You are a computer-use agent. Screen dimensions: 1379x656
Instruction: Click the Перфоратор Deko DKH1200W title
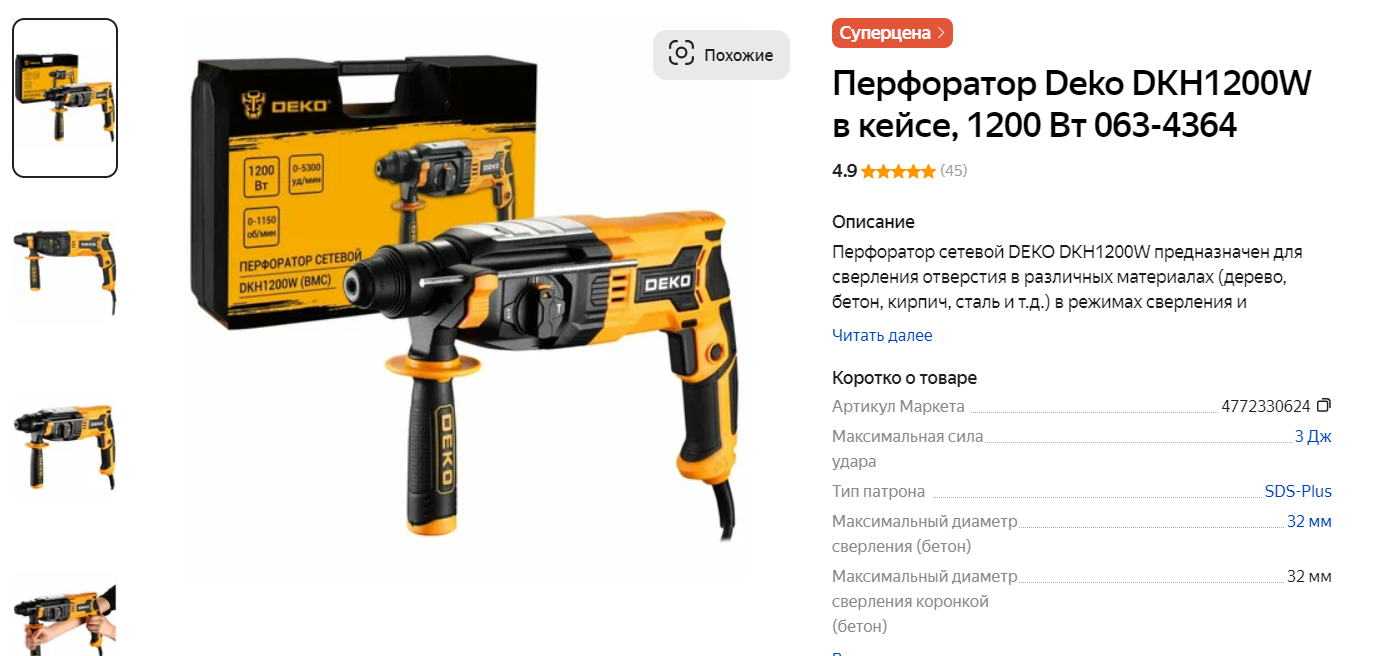[x=1071, y=105]
